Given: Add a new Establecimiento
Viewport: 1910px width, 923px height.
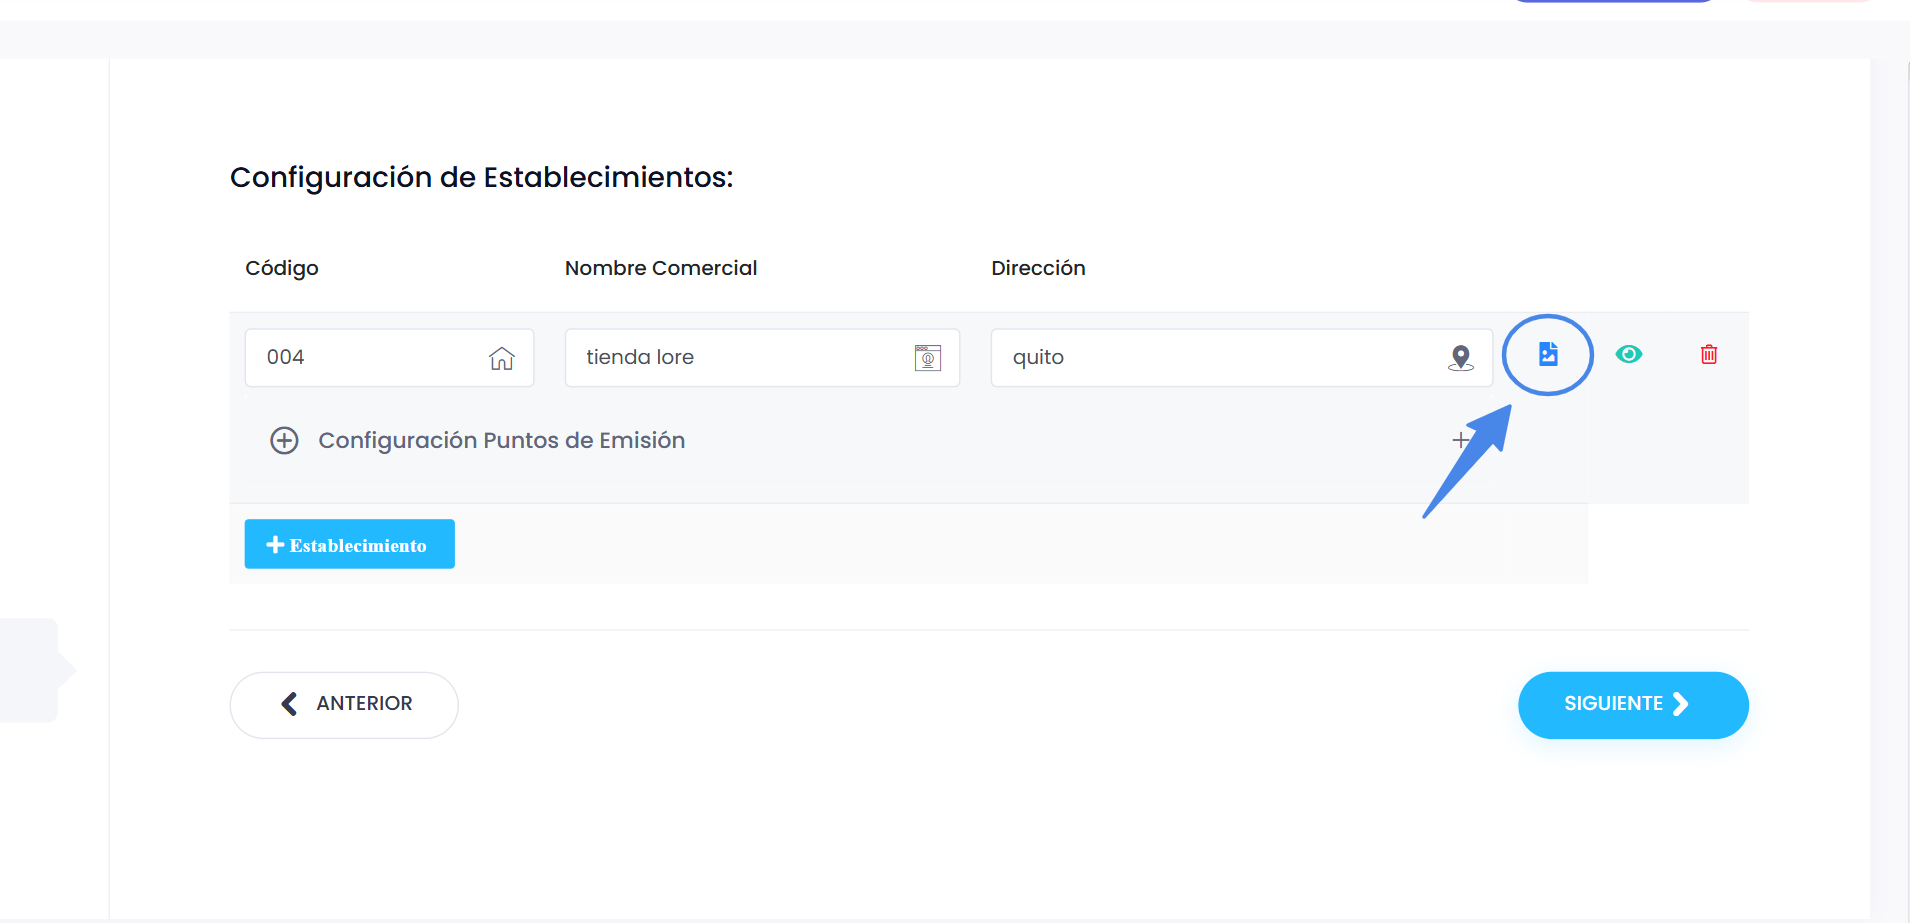Looking at the screenshot, I should point(349,544).
